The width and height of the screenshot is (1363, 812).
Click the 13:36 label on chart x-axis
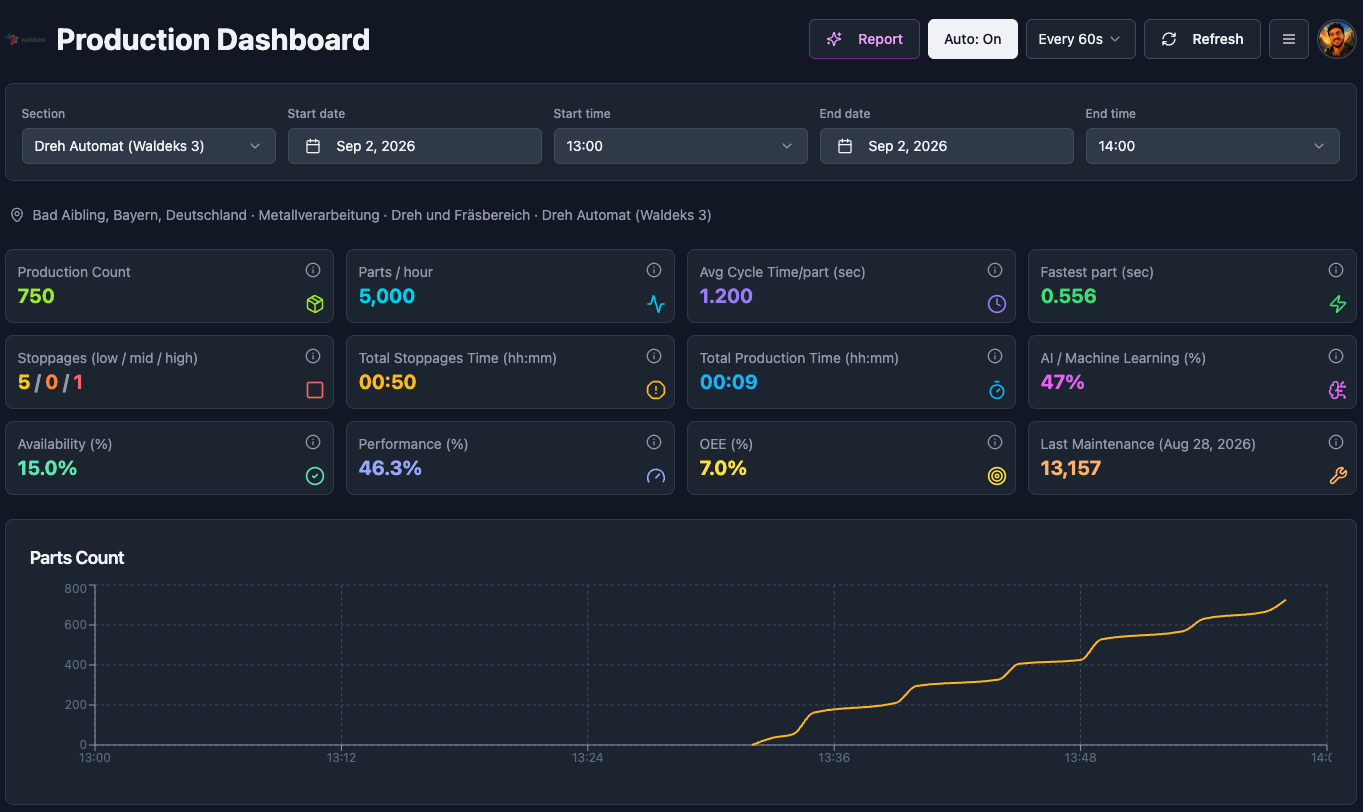833,758
